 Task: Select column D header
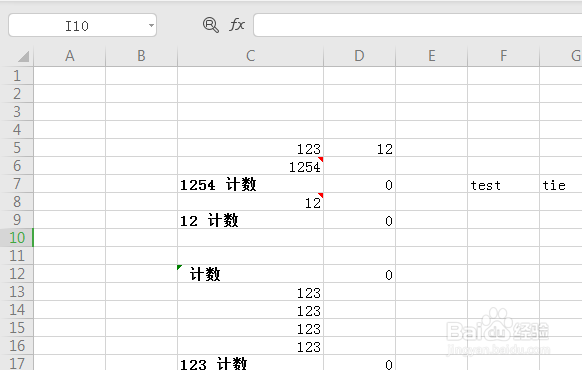tap(359, 56)
